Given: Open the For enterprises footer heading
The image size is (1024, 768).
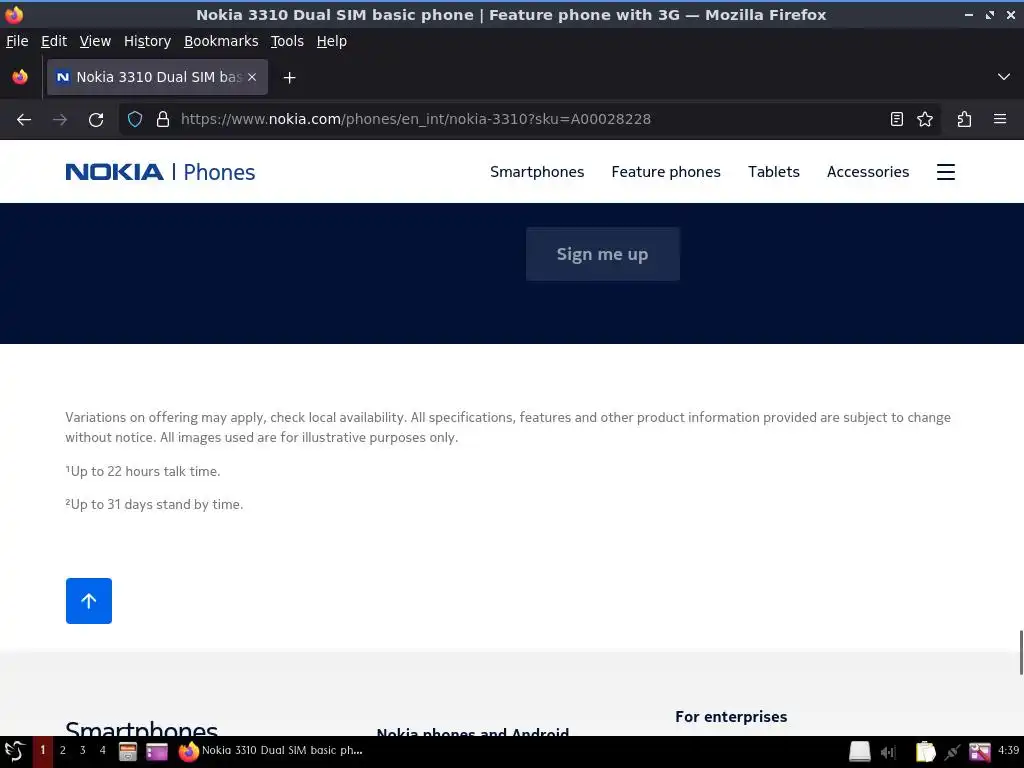Looking at the screenshot, I should pos(731,716).
